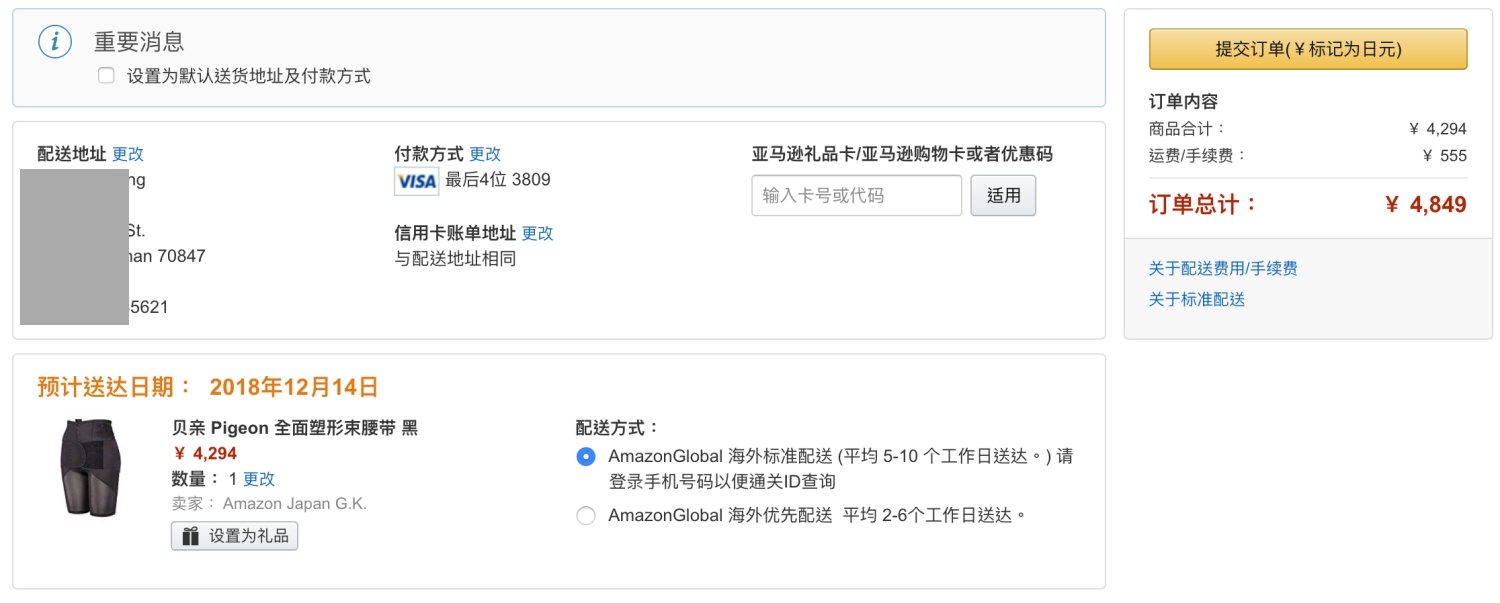Open 关于配送费用/手续费 link
The image size is (1500, 603).
point(1223,268)
